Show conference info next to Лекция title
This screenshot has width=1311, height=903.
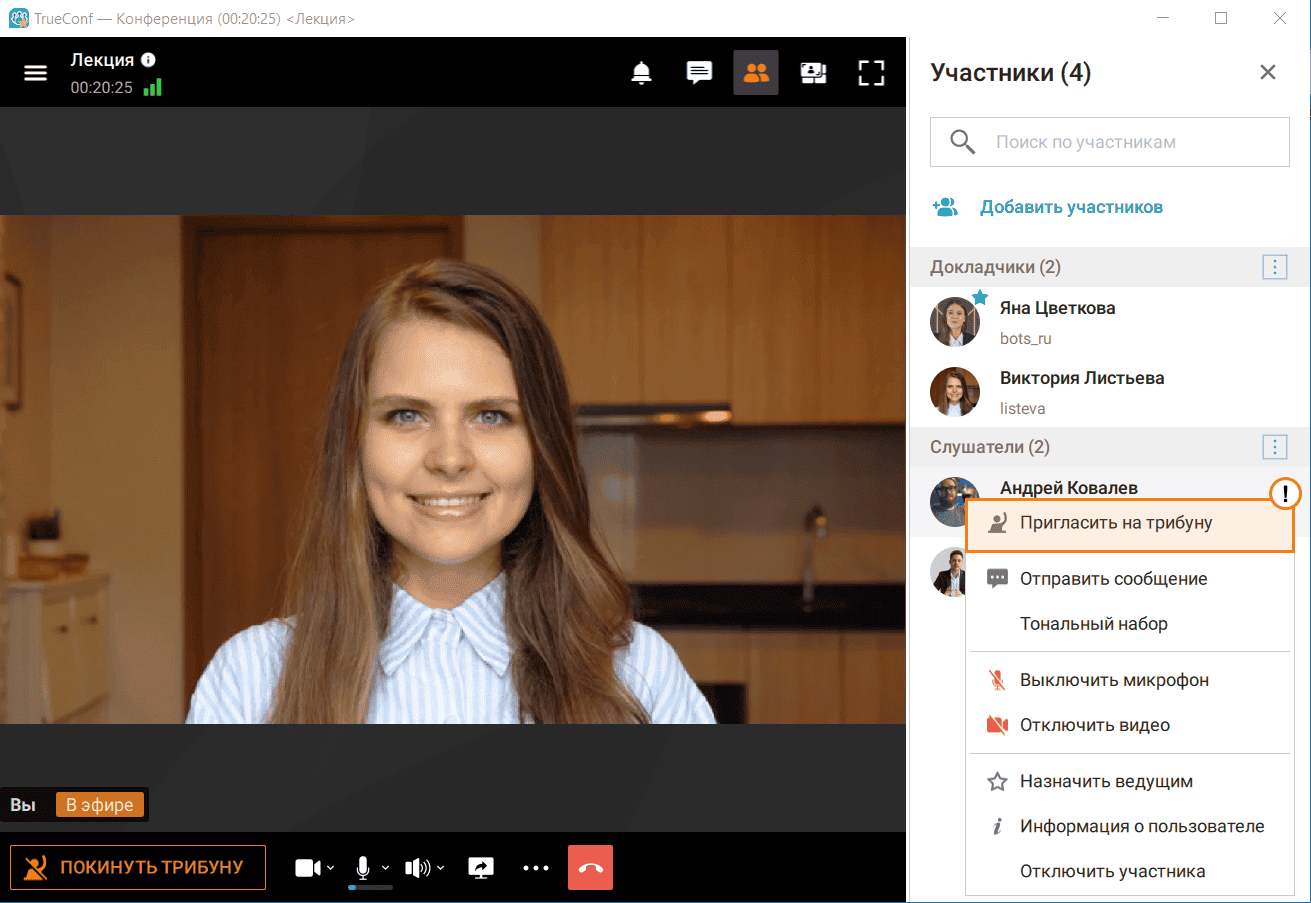pos(148,60)
